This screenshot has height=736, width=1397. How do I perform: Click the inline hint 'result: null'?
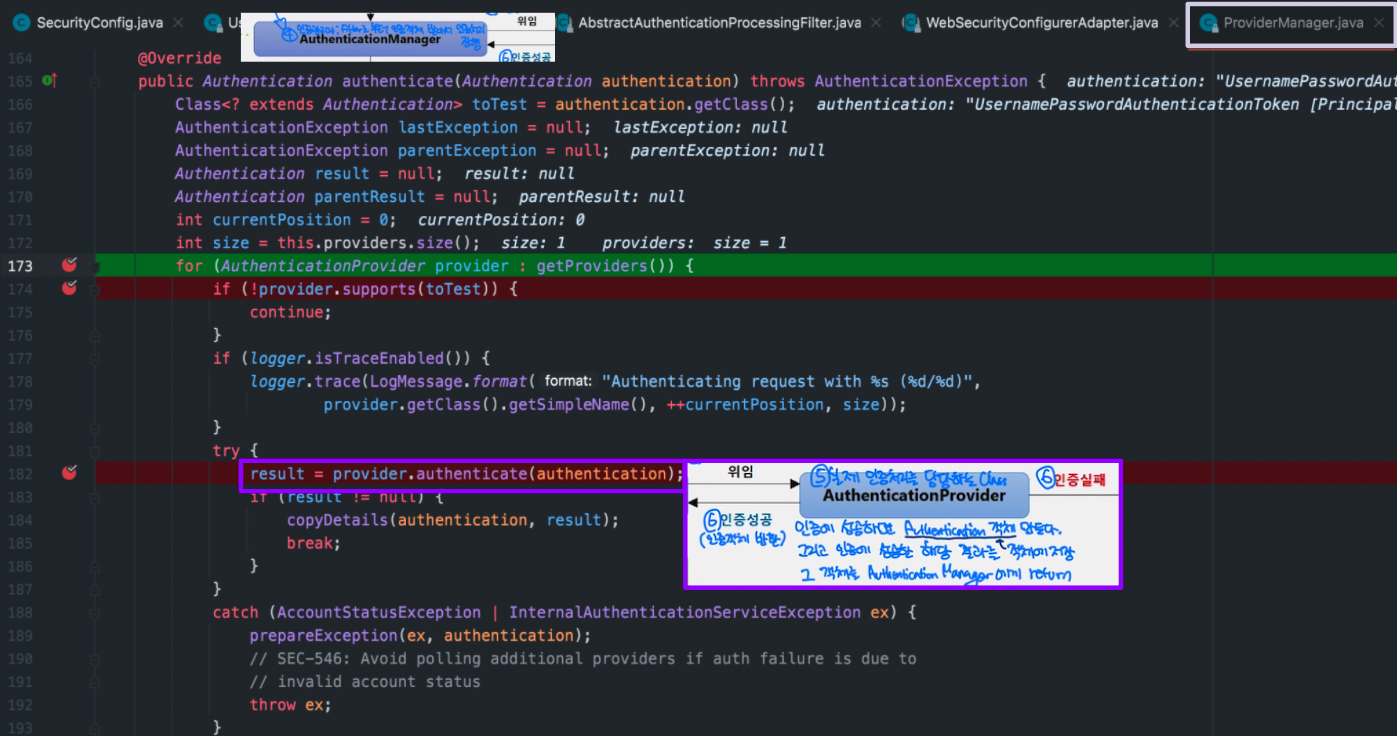[x=520, y=173]
